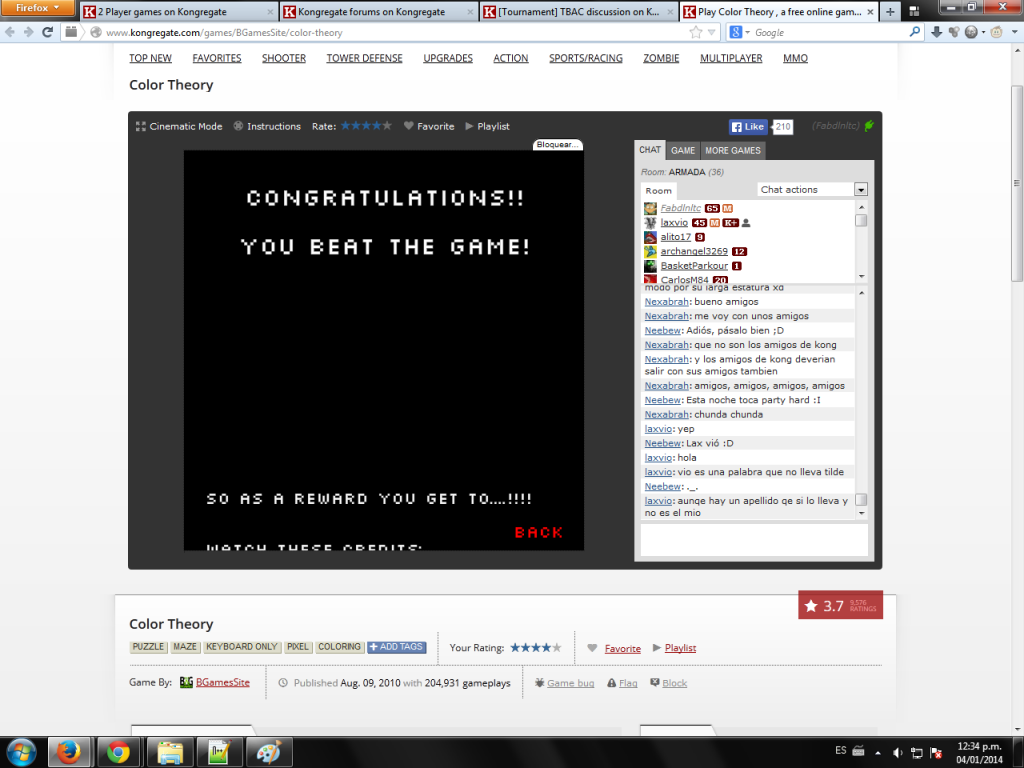Click red BACK button in game
1024x768 pixels.
pyautogui.click(x=539, y=533)
